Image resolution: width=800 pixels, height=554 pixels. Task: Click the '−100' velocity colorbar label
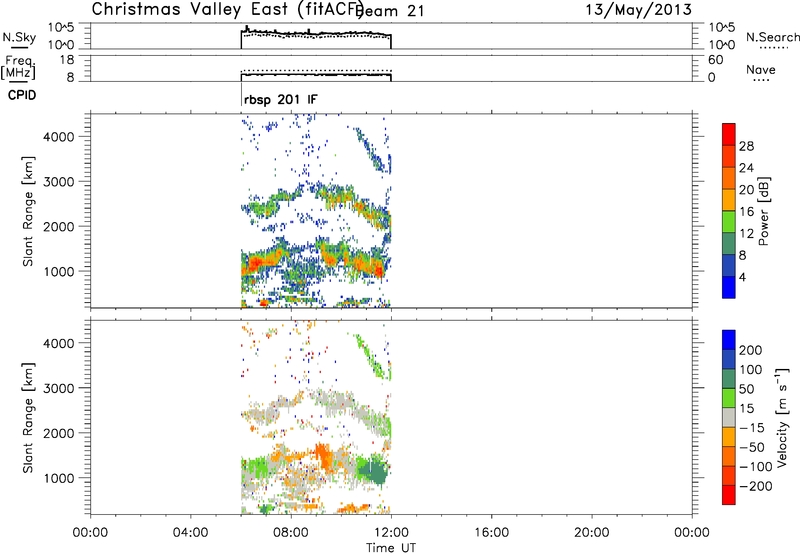click(x=756, y=467)
